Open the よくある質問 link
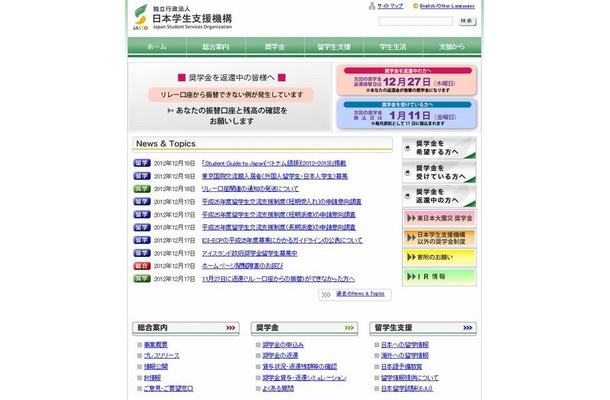 pos(278,388)
